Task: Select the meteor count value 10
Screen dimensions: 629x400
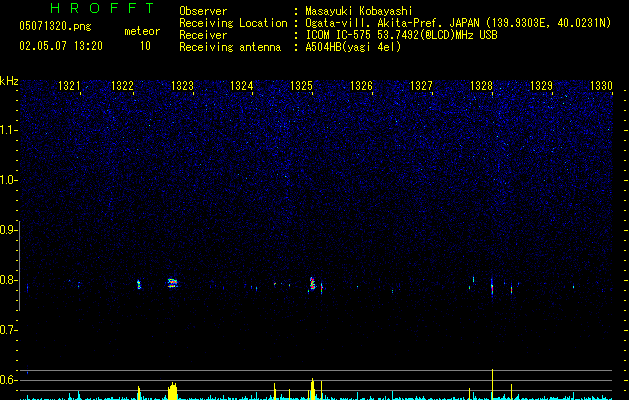Action: (x=145, y=46)
